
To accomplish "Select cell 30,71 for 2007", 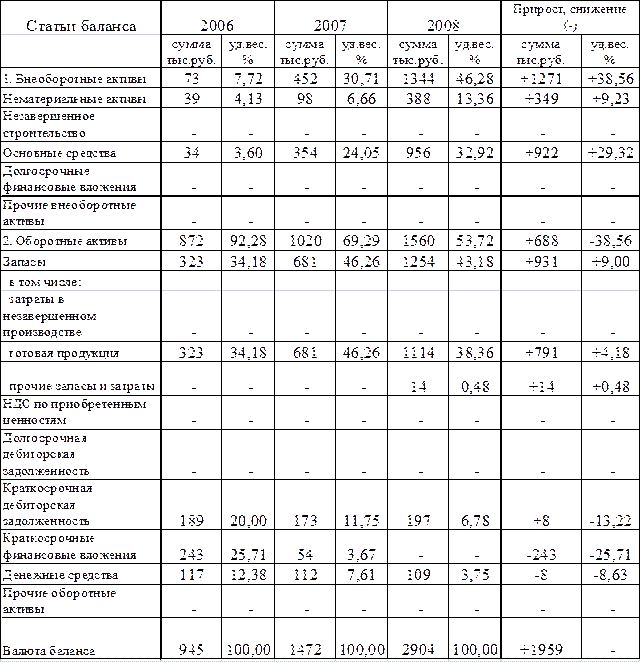I will point(362,78).
